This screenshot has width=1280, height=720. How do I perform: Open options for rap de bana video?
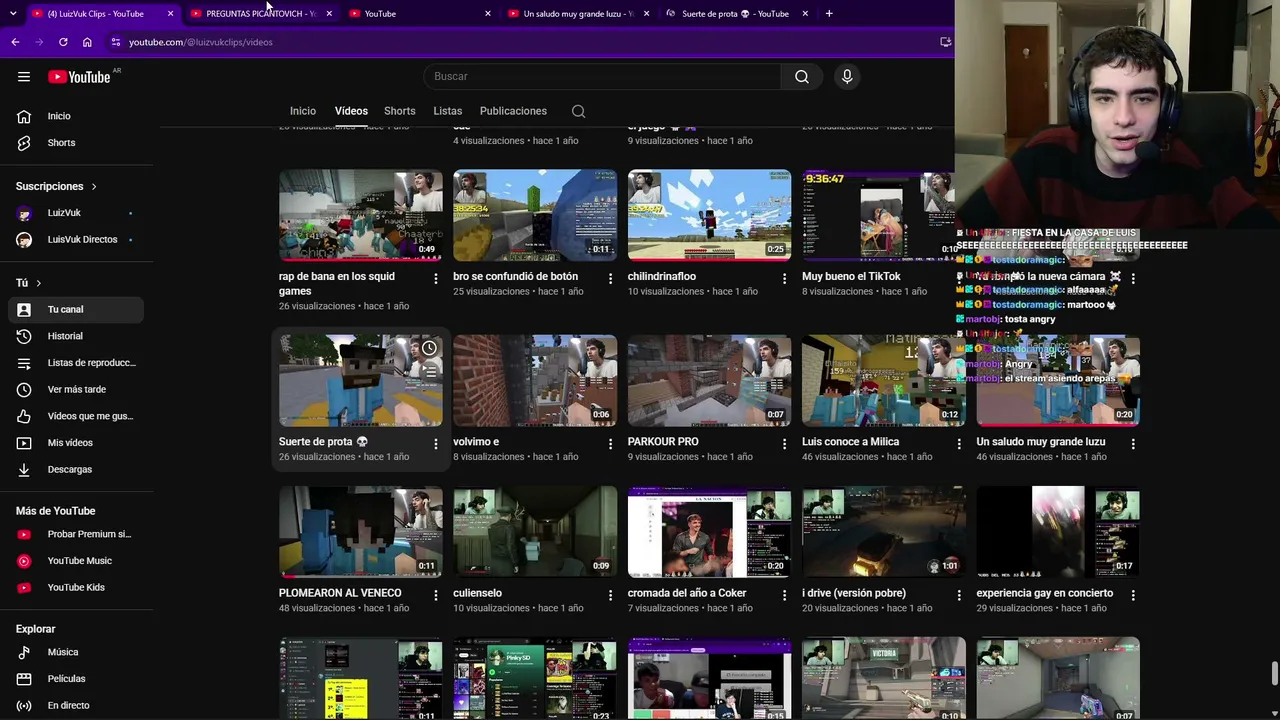435,278
